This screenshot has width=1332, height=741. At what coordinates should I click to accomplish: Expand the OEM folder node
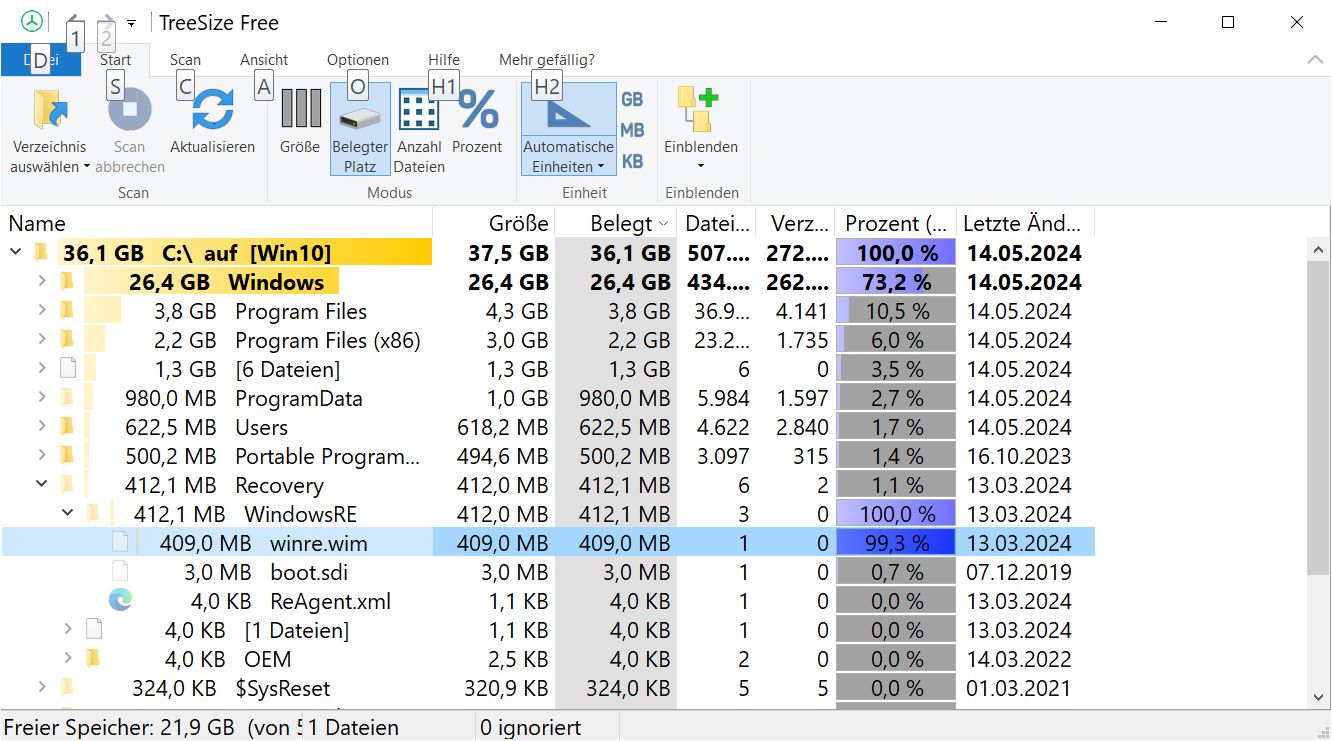coord(68,658)
